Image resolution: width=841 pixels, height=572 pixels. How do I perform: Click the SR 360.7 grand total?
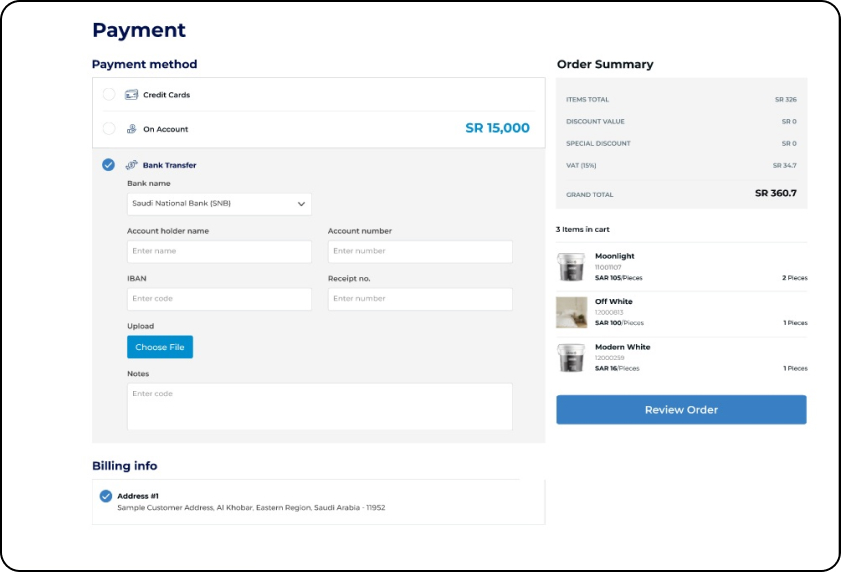776,193
